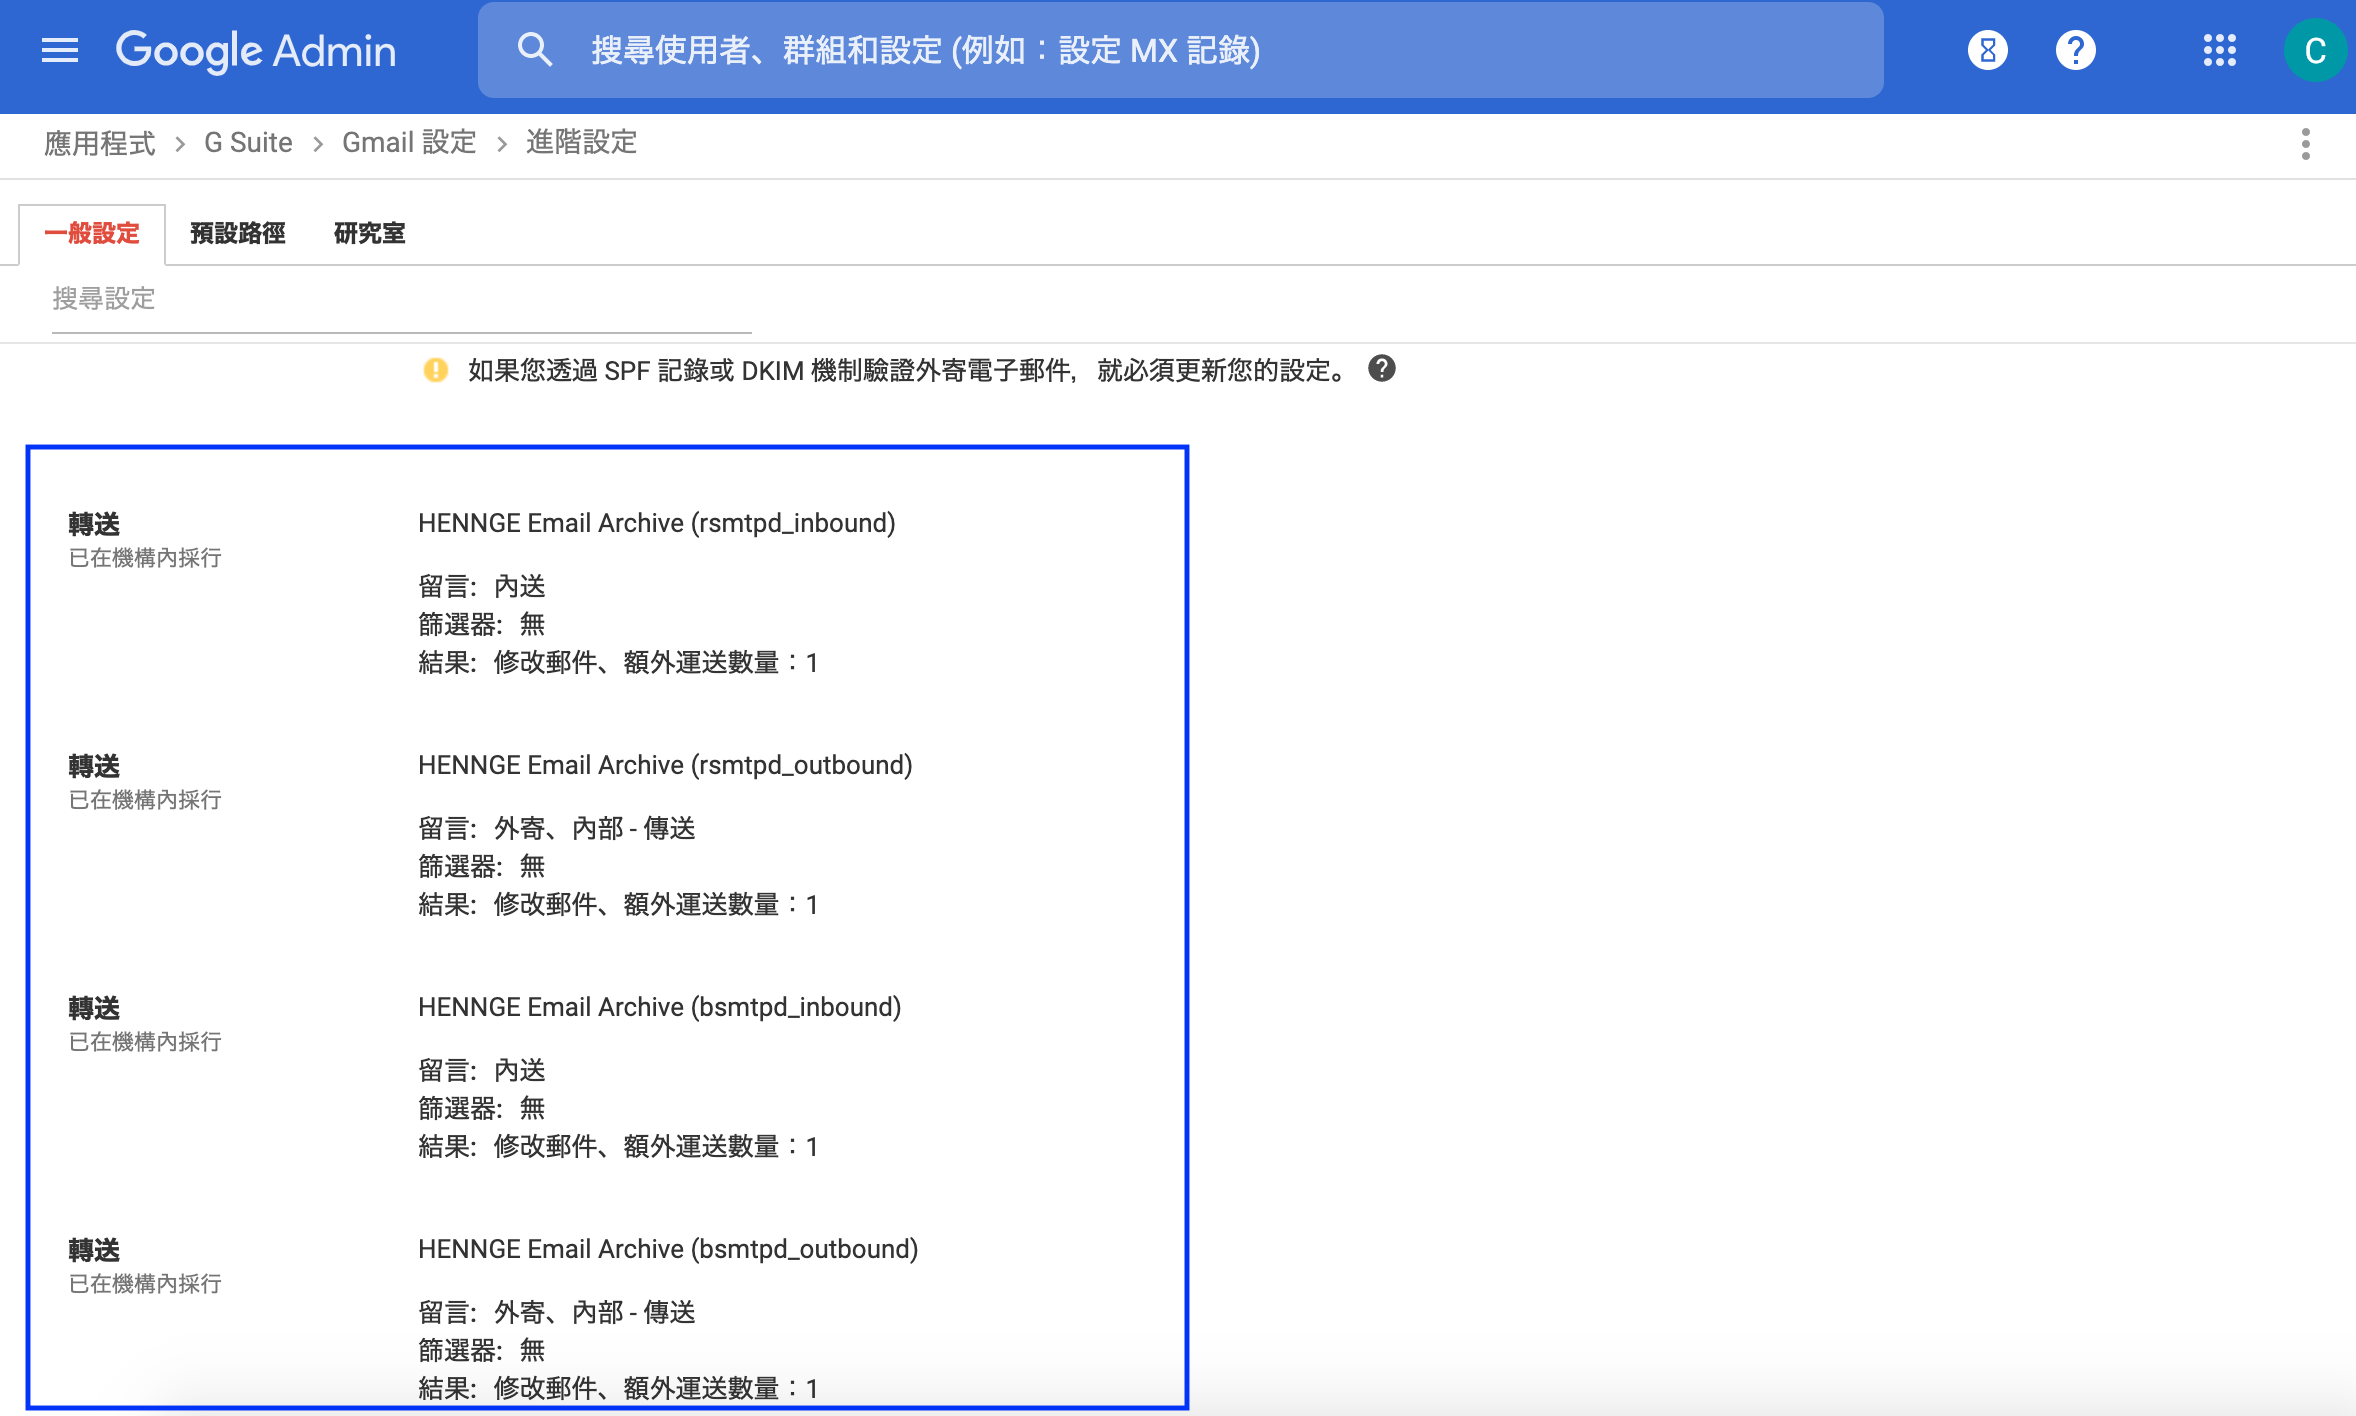Select HENNGE Email Archive (rsmtpd_inbound) entry
This screenshot has width=2356, height=1416.
tap(657, 523)
